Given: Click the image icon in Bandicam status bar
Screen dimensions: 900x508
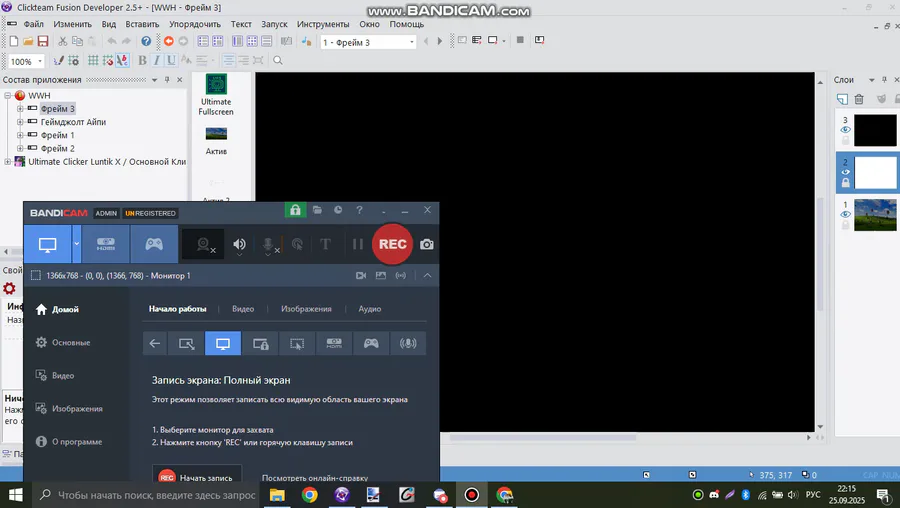Looking at the screenshot, I should point(381,276).
